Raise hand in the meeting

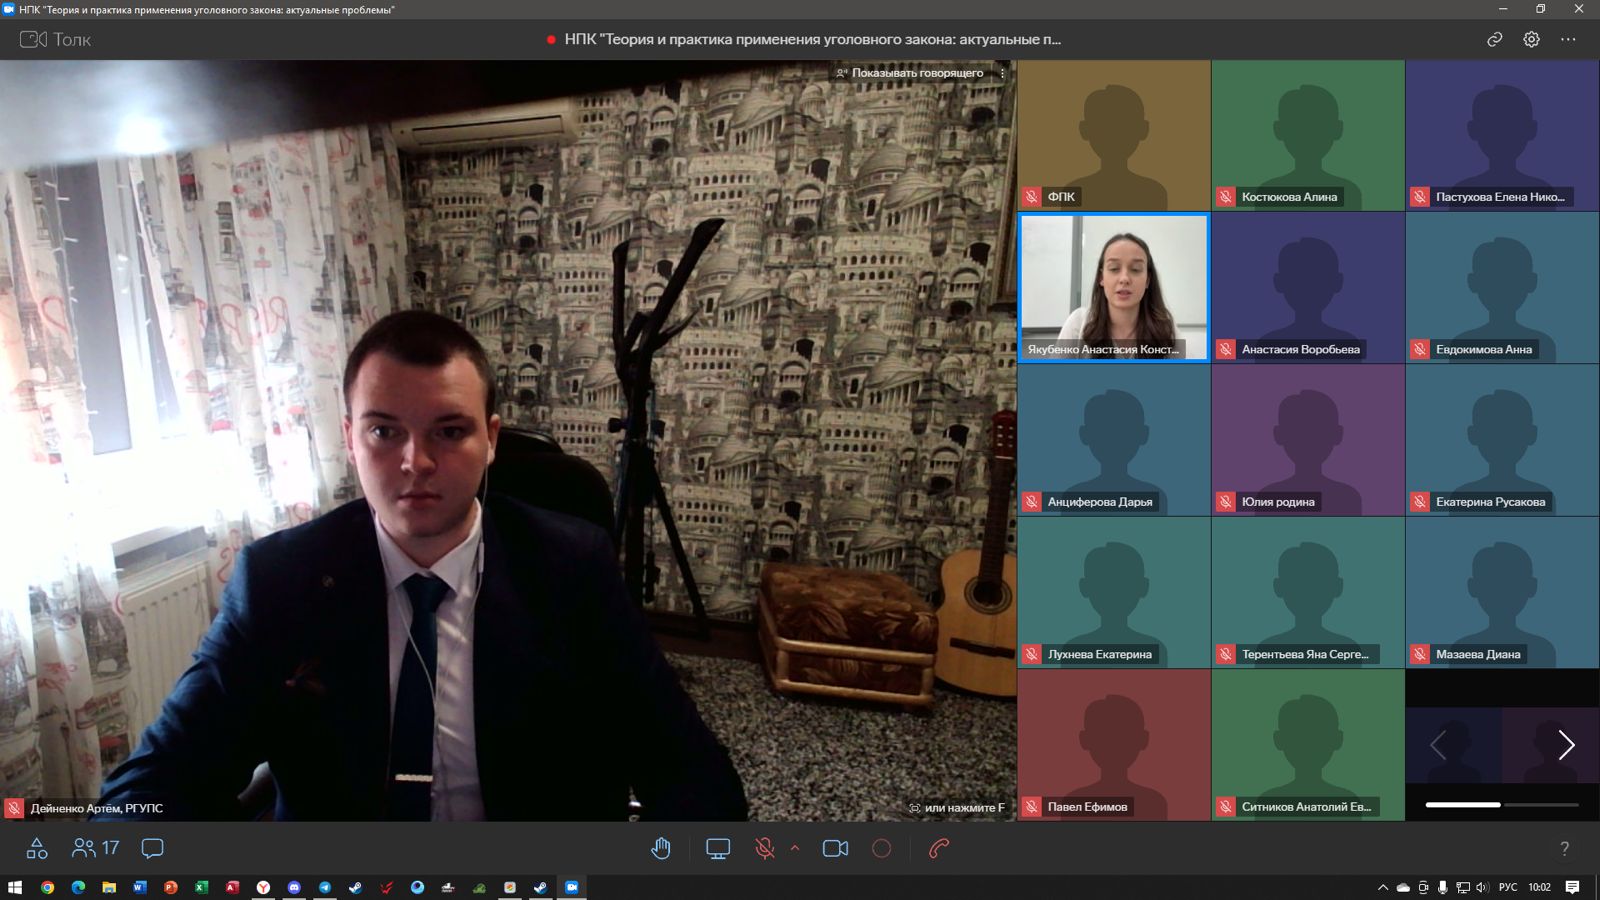tap(661, 849)
